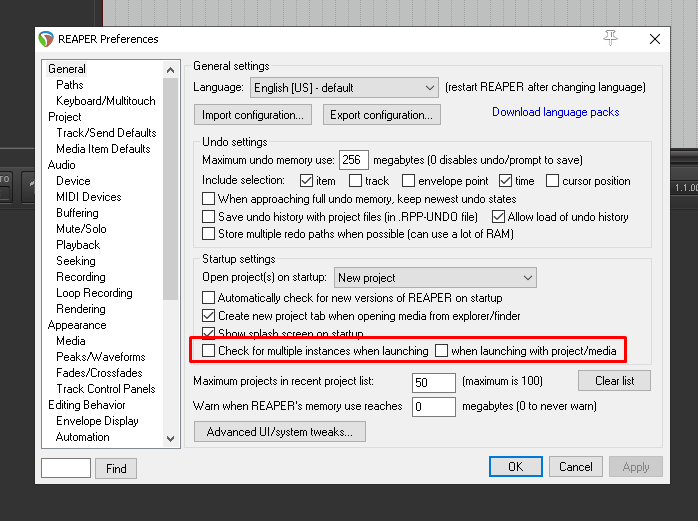
Task: Open Playback settings page
Action: pyautogui.click(x=78, y=245)
